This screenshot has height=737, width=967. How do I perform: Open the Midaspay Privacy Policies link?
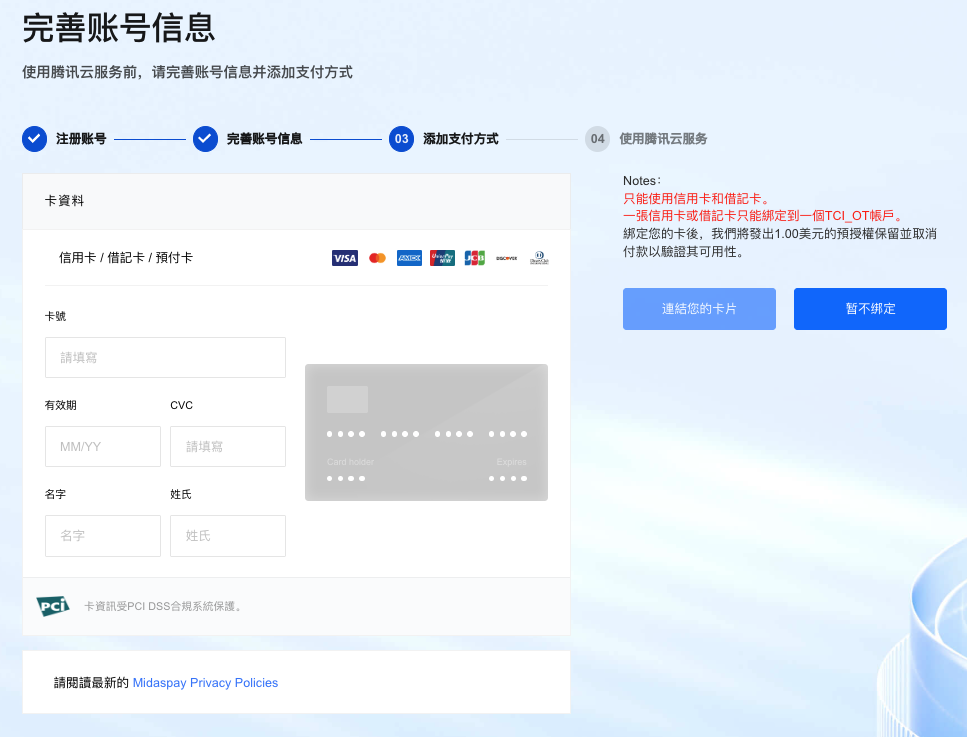(x=205, y=683)
